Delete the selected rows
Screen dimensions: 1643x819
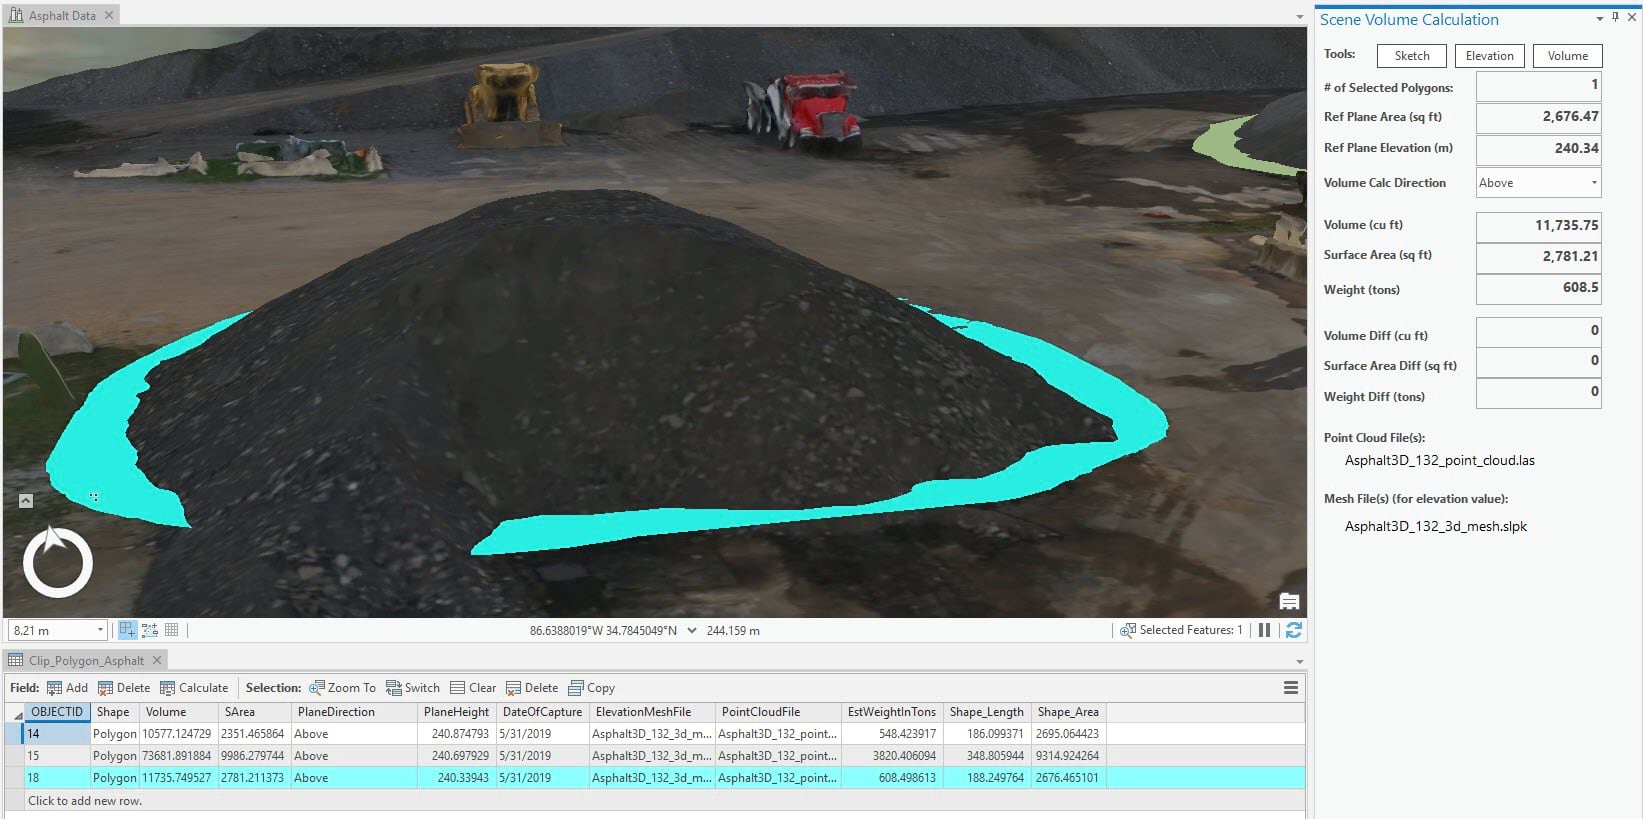(532, 688)
